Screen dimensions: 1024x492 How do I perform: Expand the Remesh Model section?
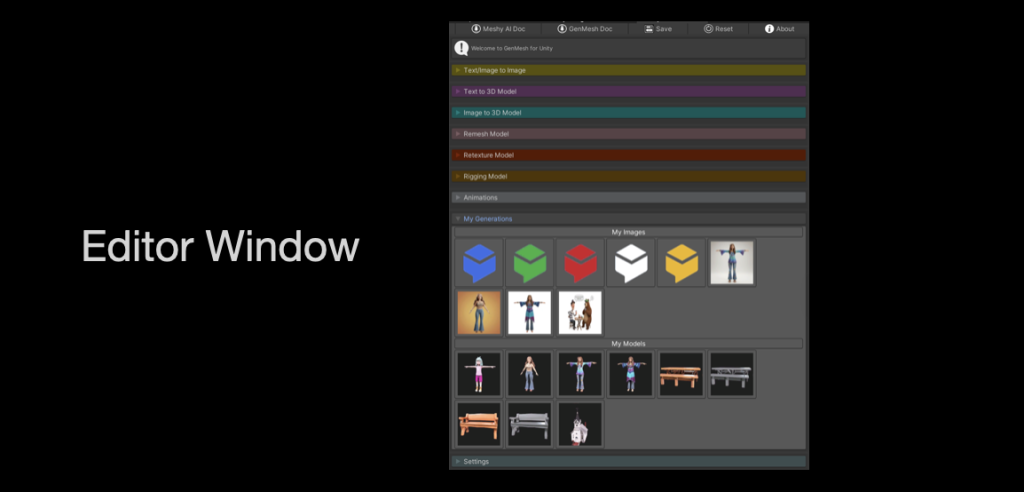pos(486,134)
